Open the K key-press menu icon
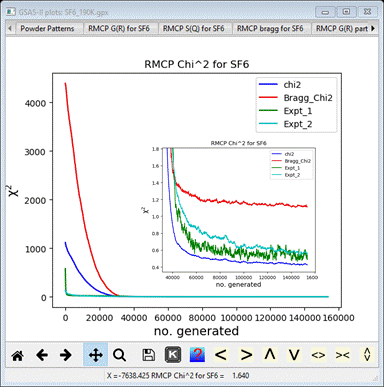This screenshot has width=384, height=387. tap(173, 354)
